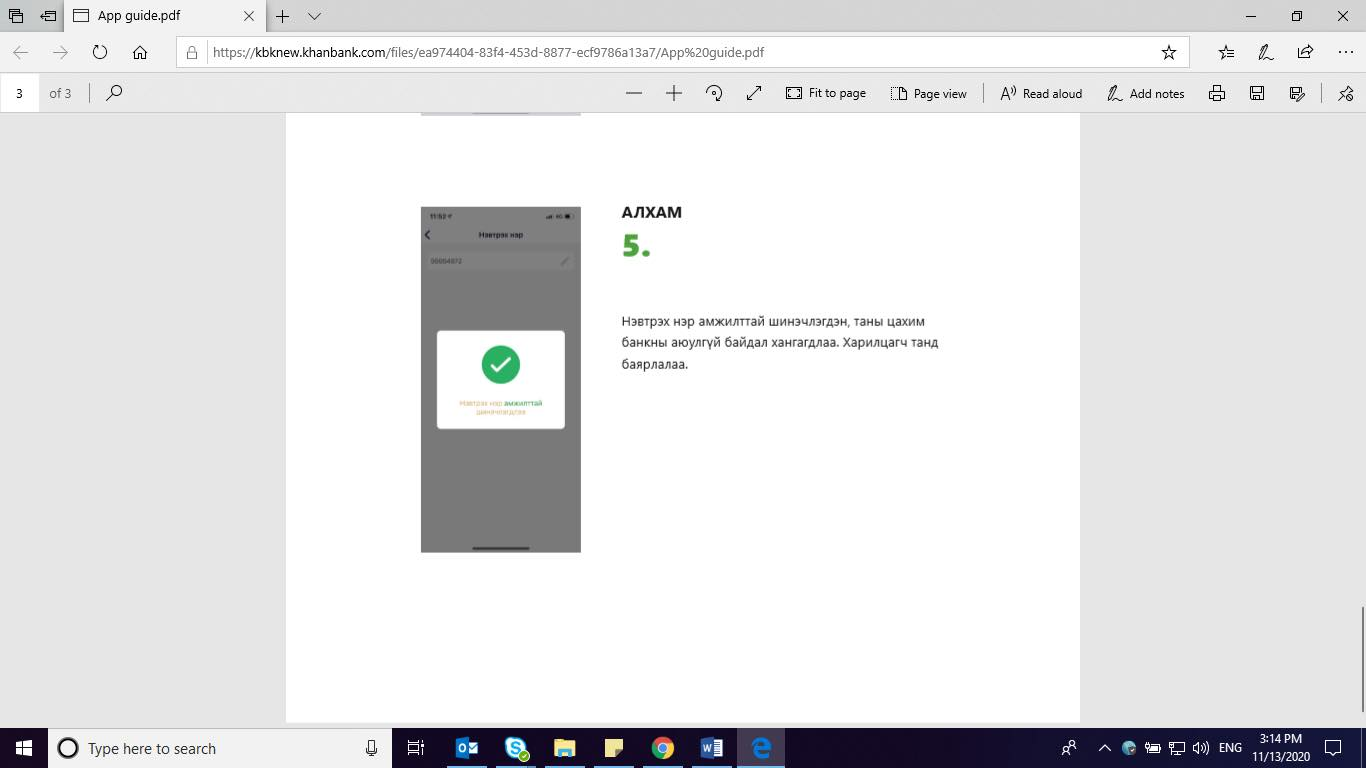
Task: Add this page to favorites star
Action: pyautogui.click(x=1168, y=52)
